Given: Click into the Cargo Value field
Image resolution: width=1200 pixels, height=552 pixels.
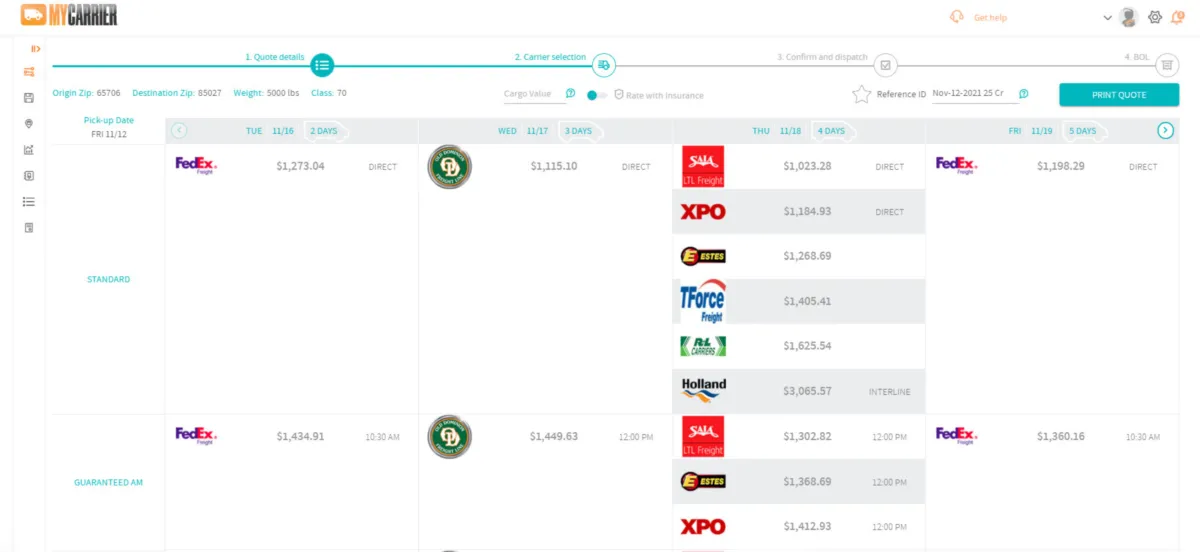Looking at the screenshot, I should click(x=533, y=94).
